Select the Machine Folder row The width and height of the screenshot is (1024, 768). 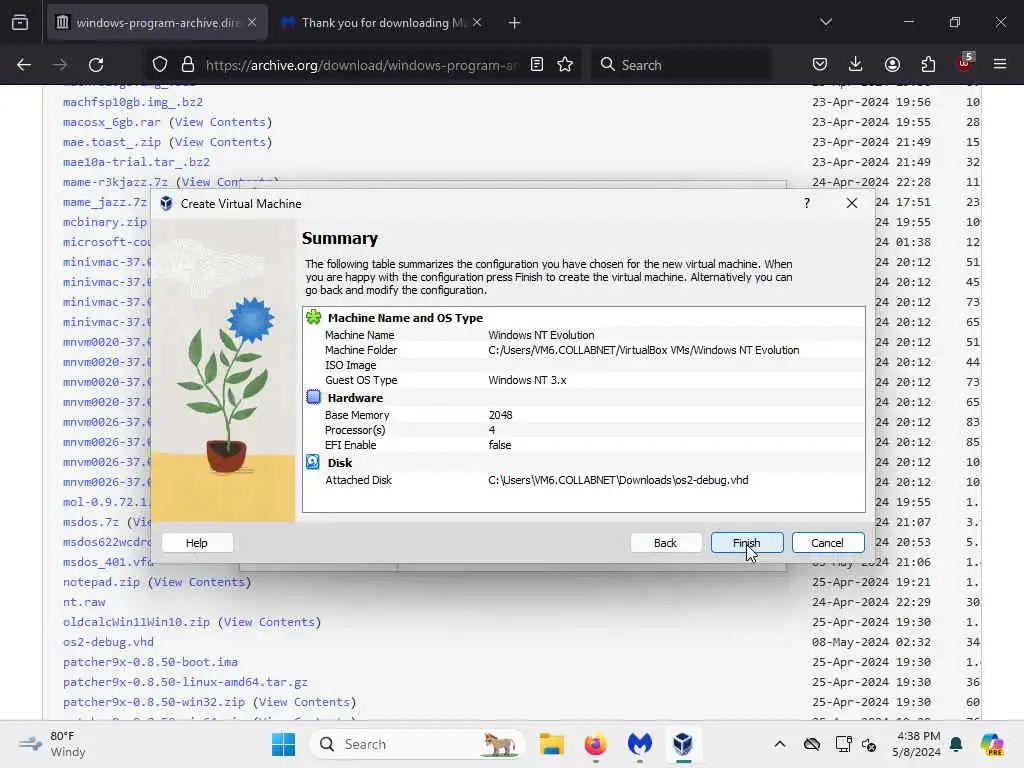[x=584, y=350]
